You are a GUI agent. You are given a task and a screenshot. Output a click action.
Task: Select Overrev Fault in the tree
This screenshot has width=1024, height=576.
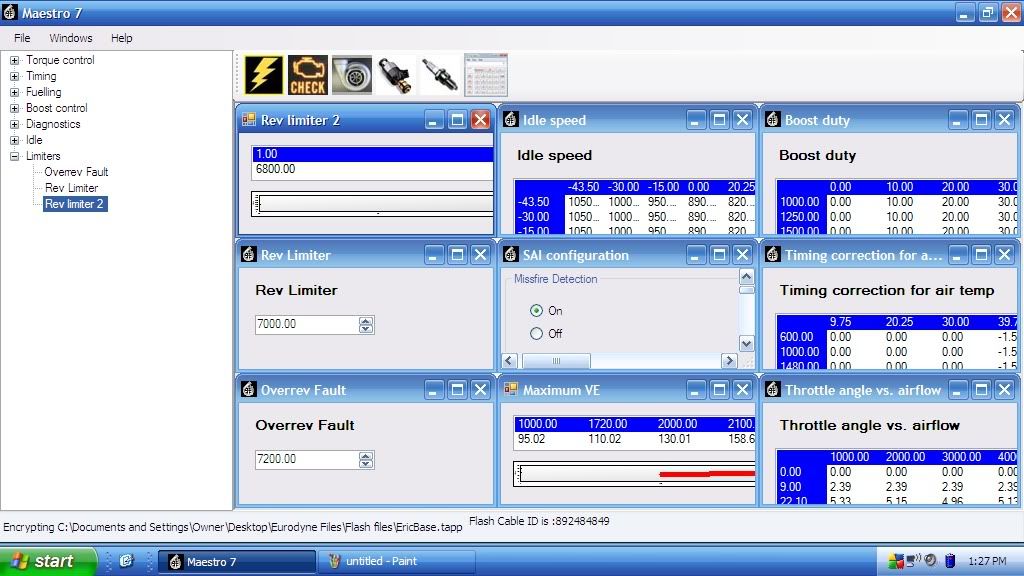[76, 172]
